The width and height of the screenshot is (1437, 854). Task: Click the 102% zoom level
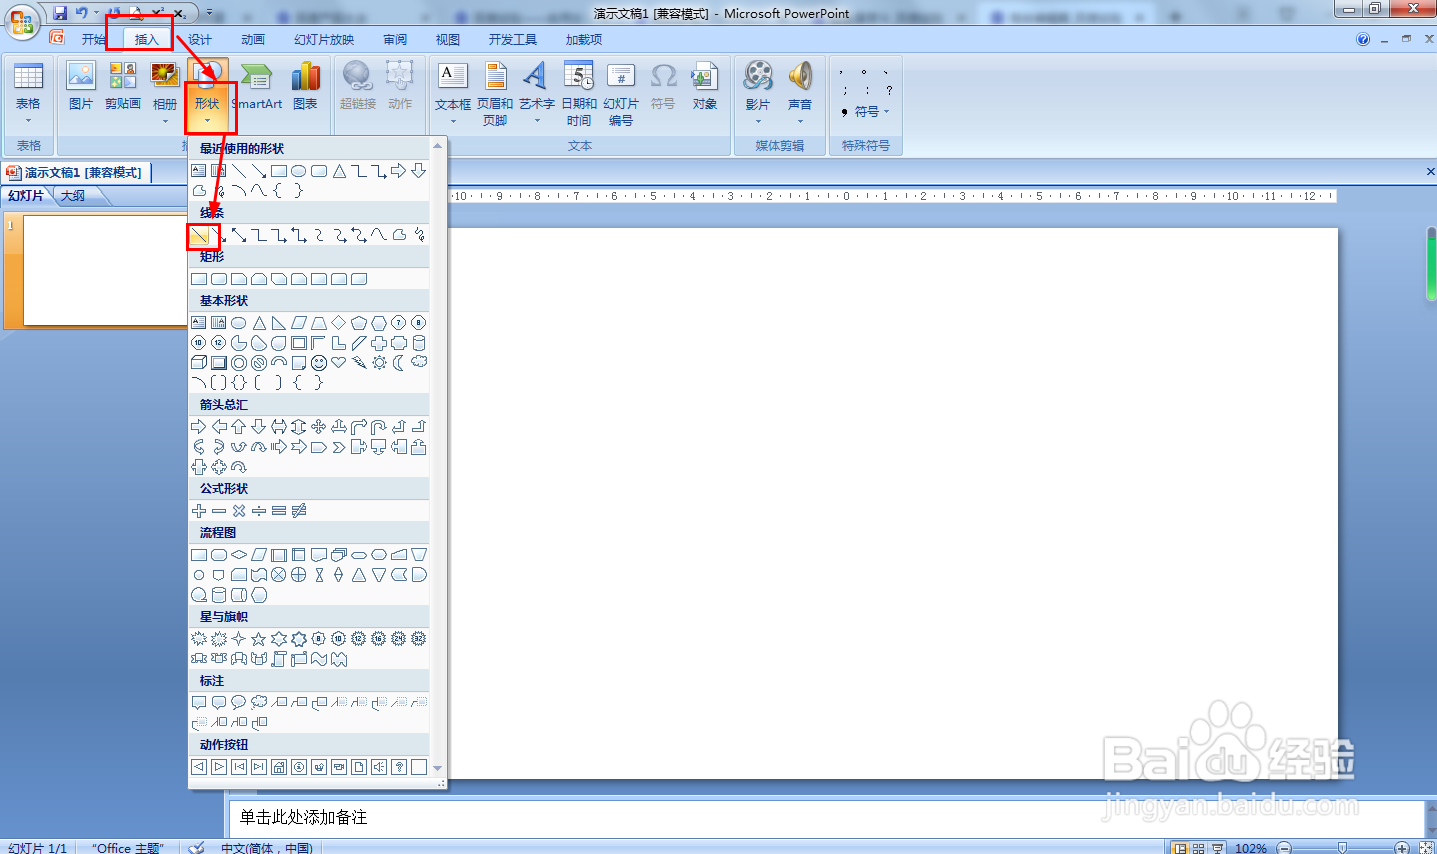(1251, 848)
